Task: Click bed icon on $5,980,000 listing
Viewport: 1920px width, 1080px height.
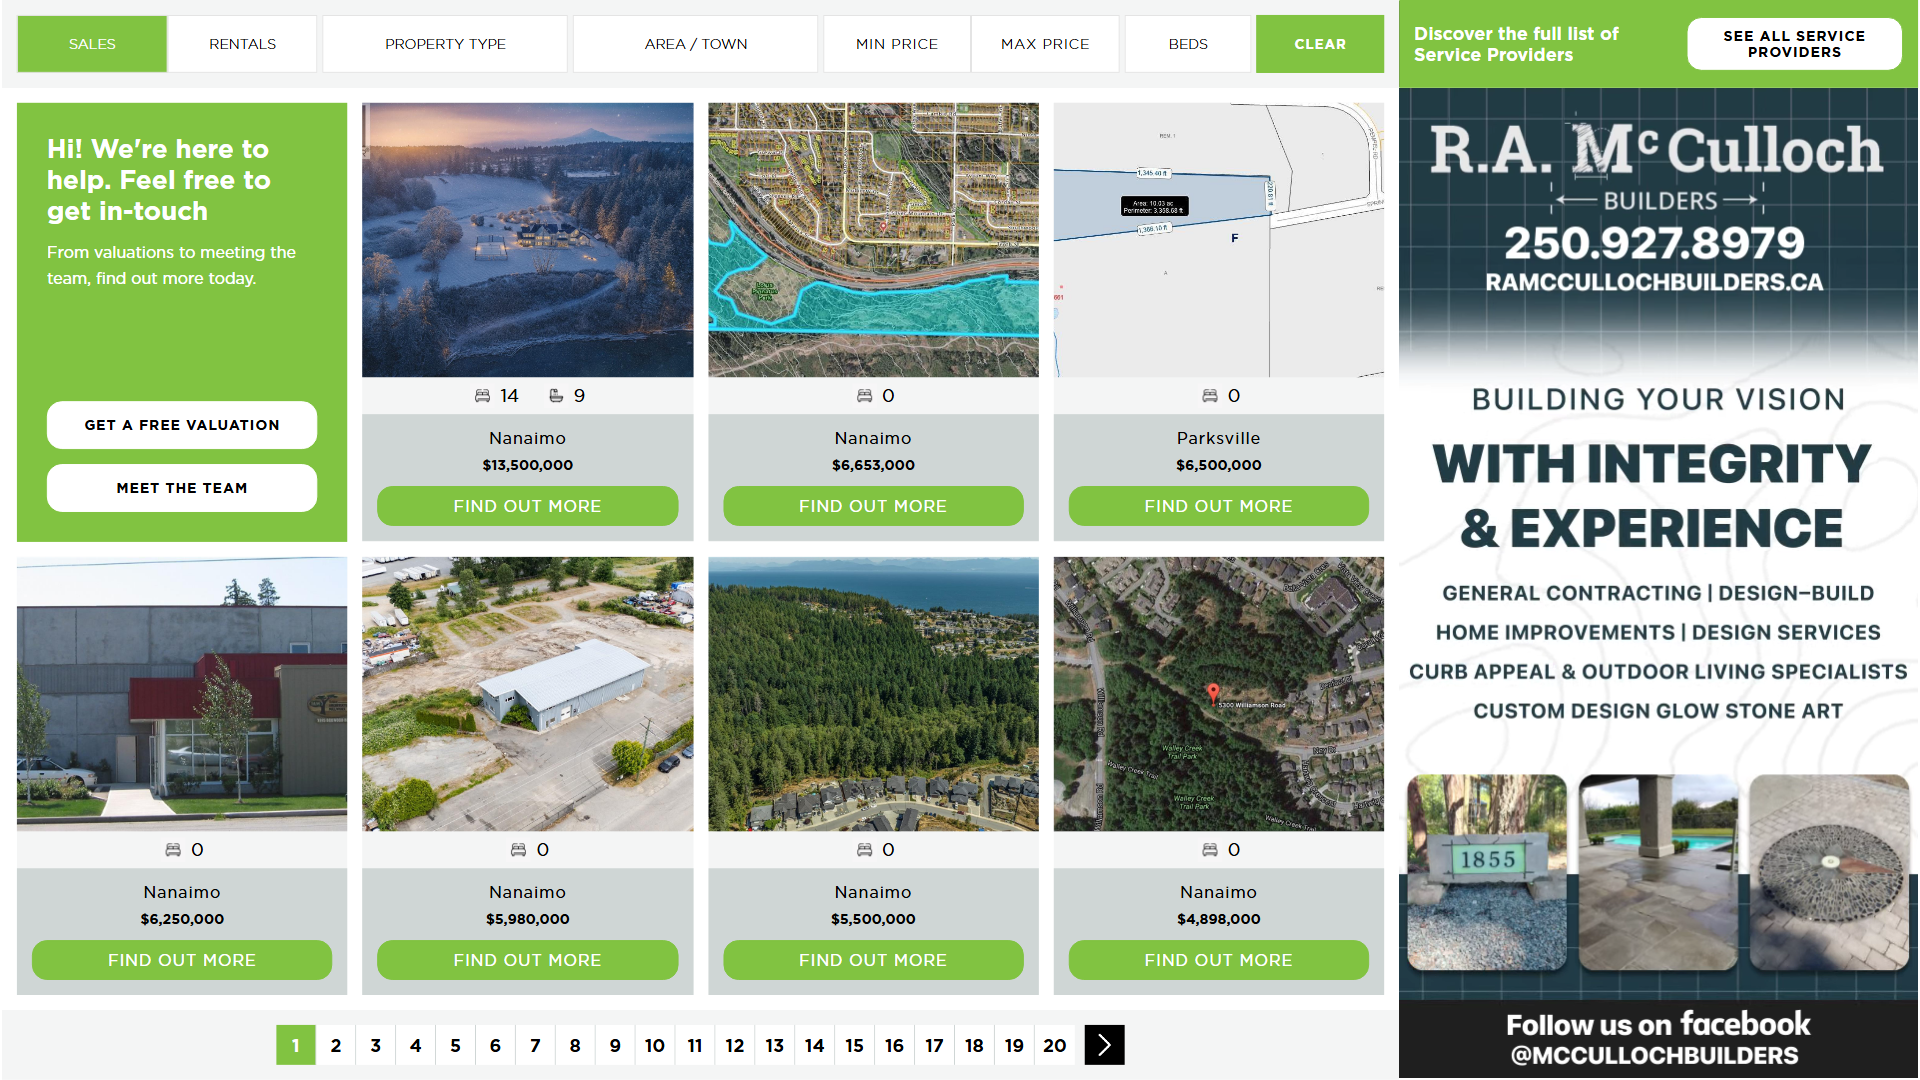Action: [518, 850]
